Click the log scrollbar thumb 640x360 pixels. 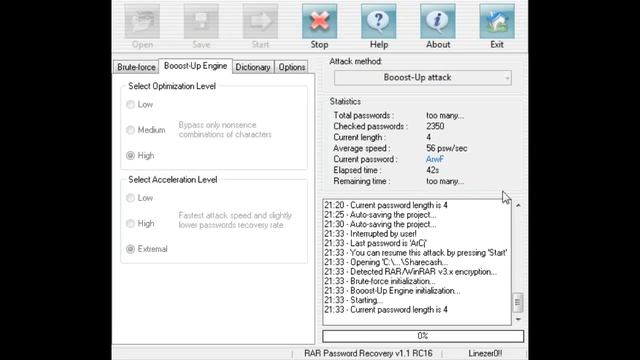click(518, 302)
